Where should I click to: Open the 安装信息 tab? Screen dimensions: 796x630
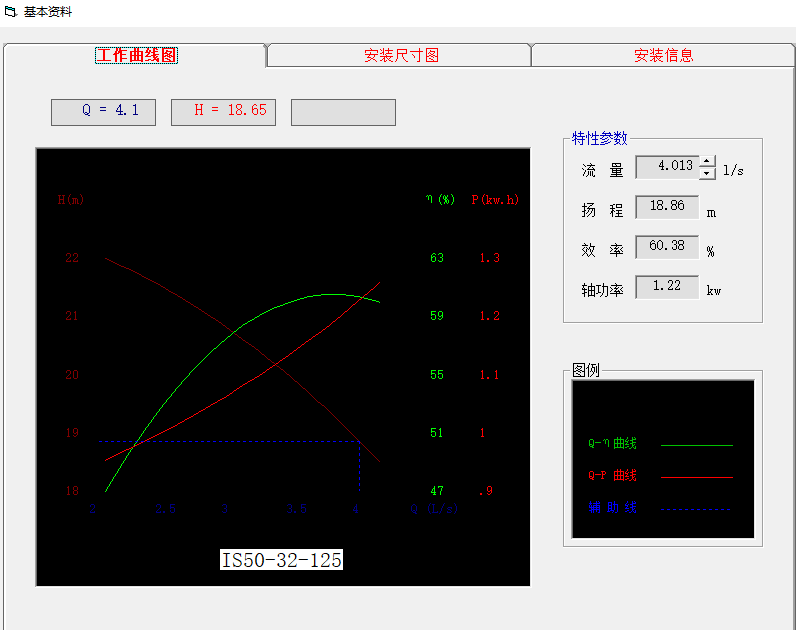tap(664, 55)
